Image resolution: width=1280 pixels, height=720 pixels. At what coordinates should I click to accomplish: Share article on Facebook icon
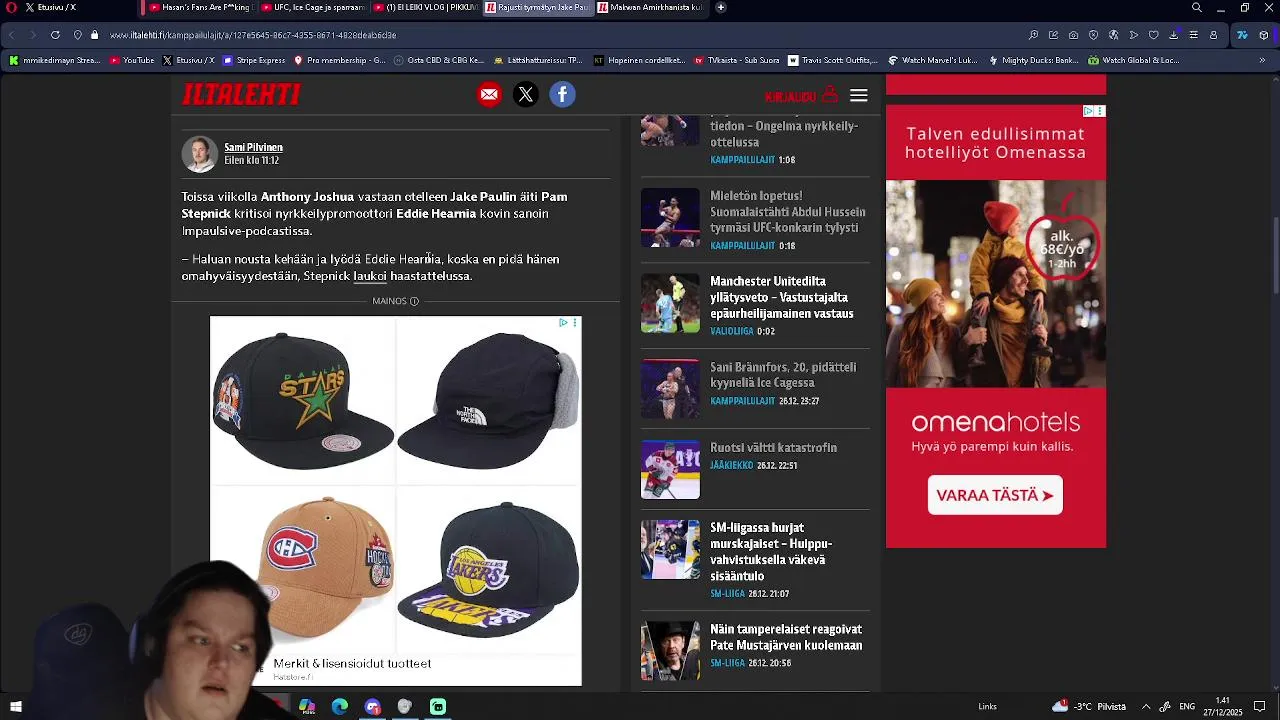(562, 95)
